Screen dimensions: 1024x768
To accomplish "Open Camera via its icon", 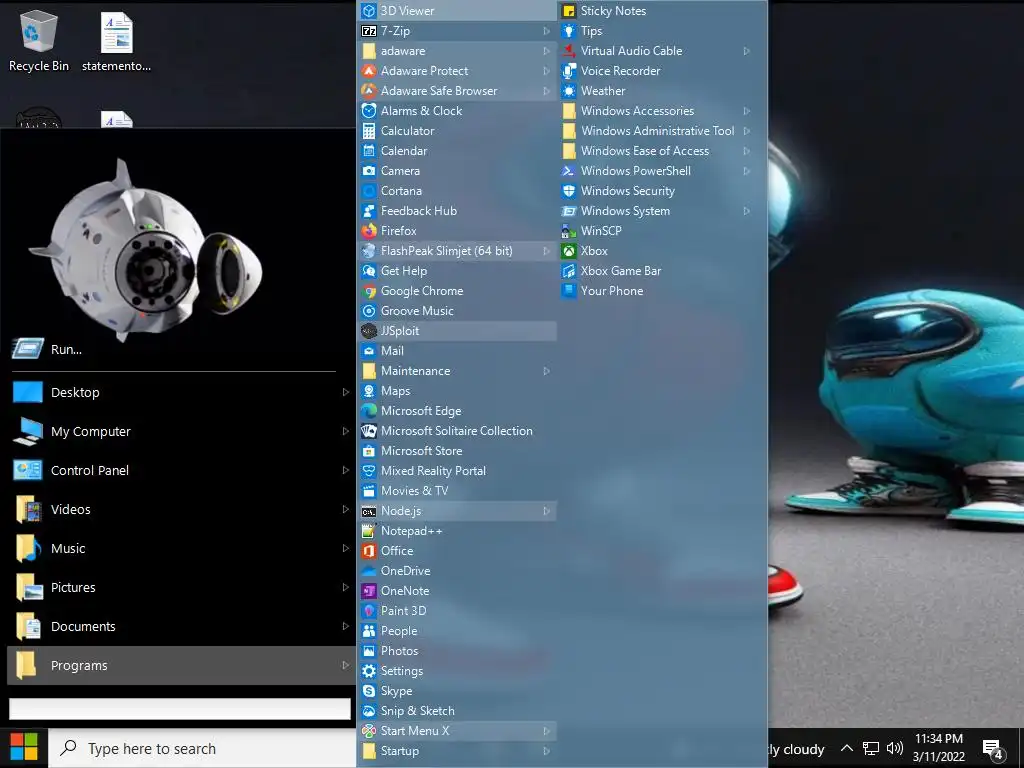I will click(369, 170).
